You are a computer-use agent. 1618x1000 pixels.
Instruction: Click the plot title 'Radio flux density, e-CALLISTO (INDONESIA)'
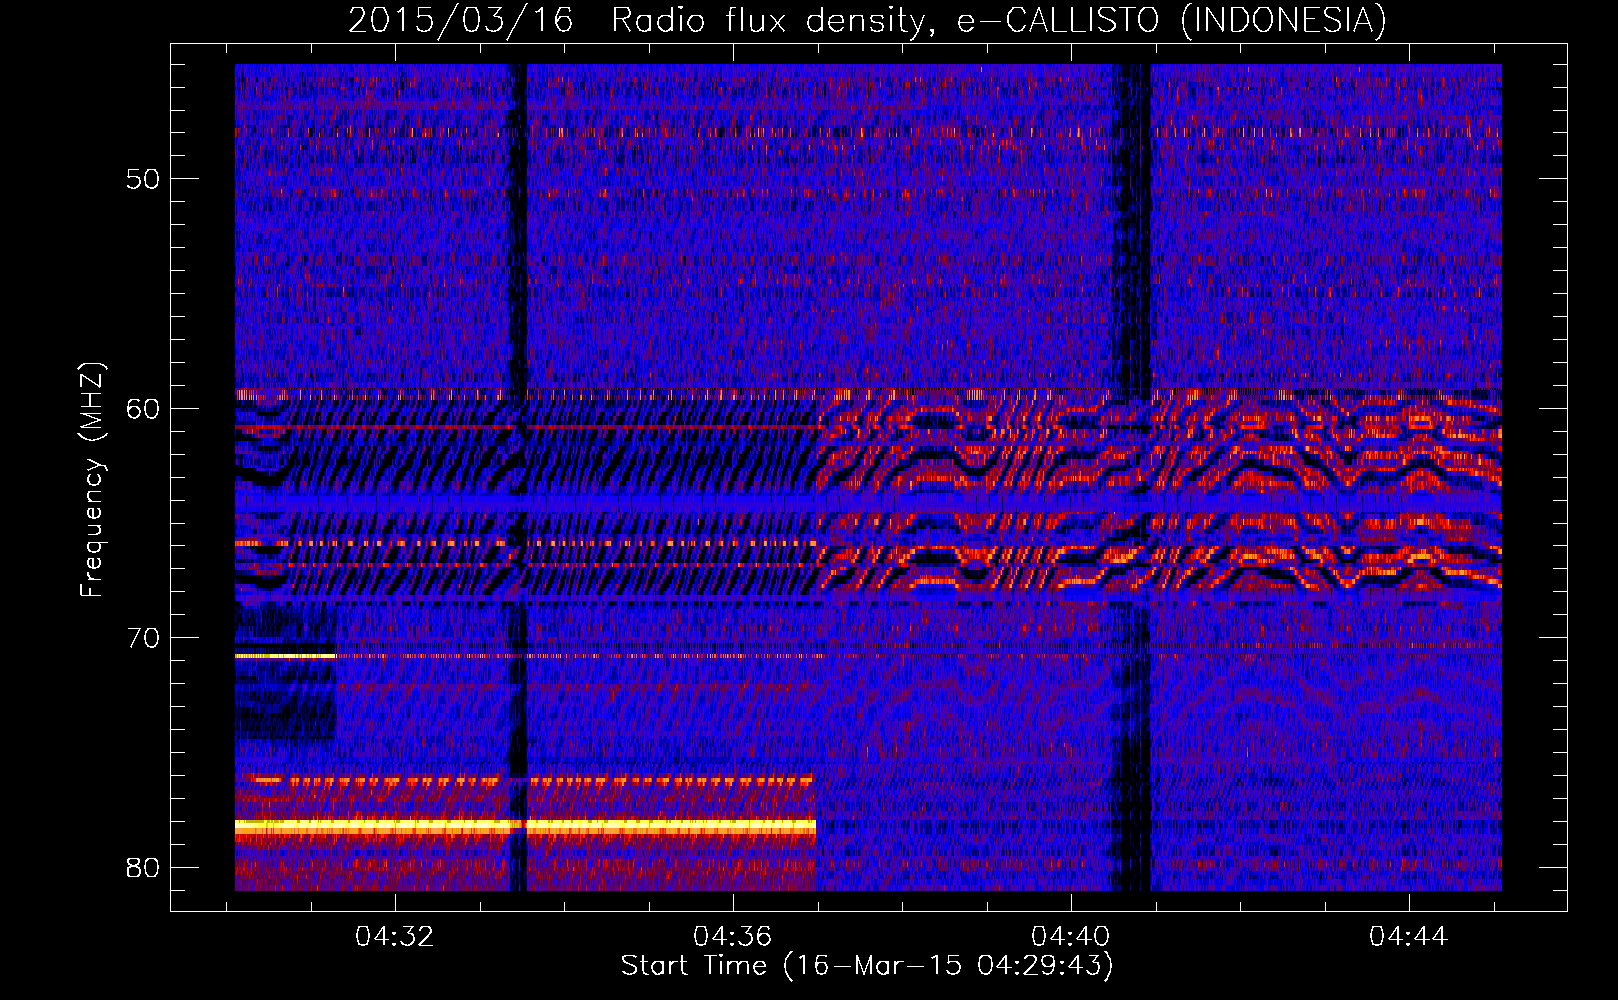[998, 20]
